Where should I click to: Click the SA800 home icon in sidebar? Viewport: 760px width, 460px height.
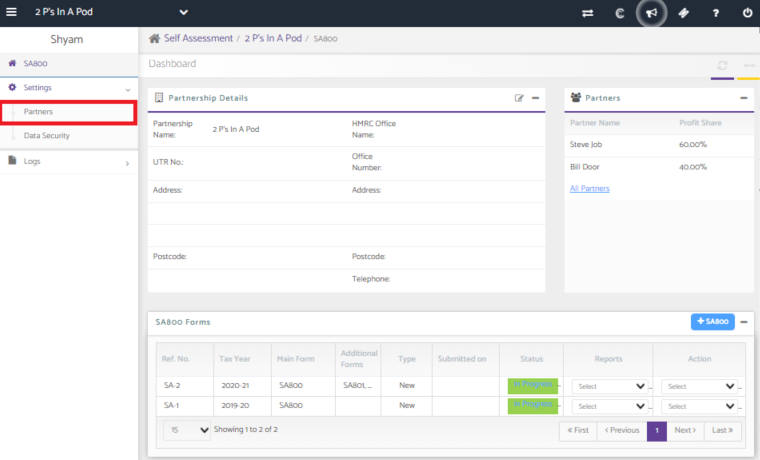[x=13, y=63]
